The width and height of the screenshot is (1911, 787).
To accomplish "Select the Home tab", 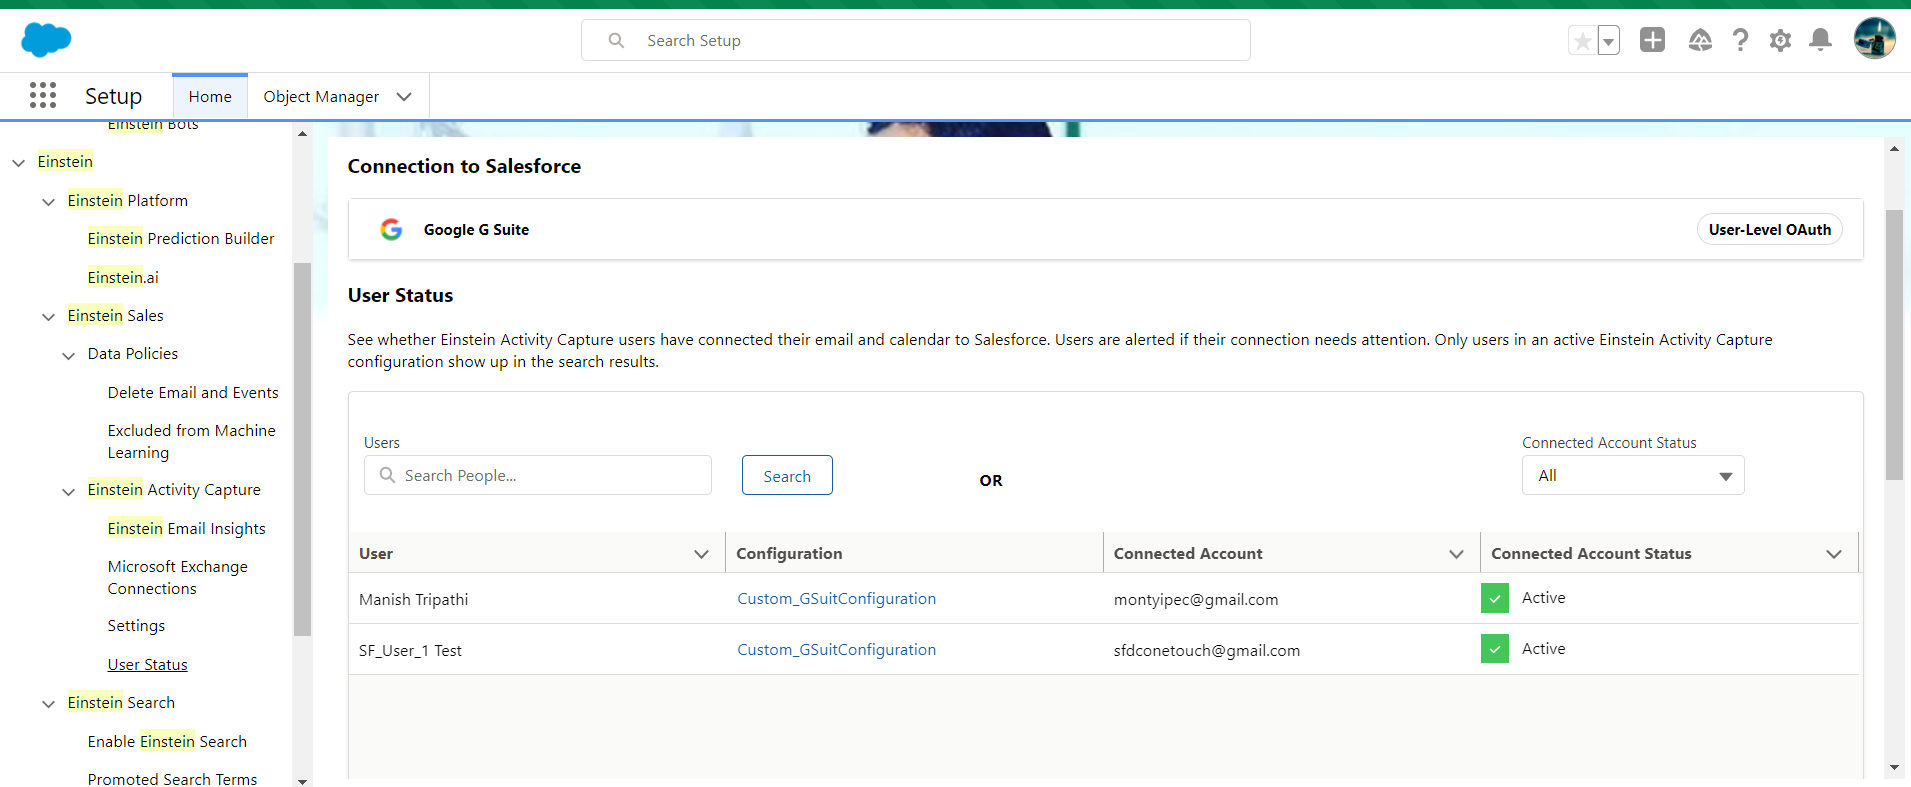I will 210,97.
